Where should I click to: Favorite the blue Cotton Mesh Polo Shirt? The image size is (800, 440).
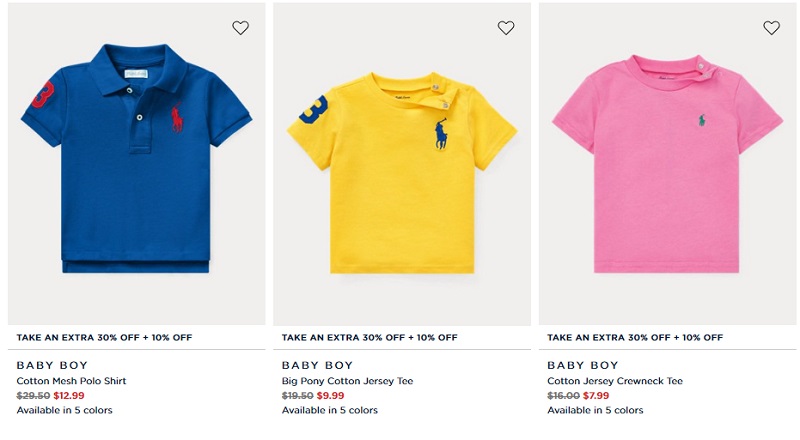(240, 28)
